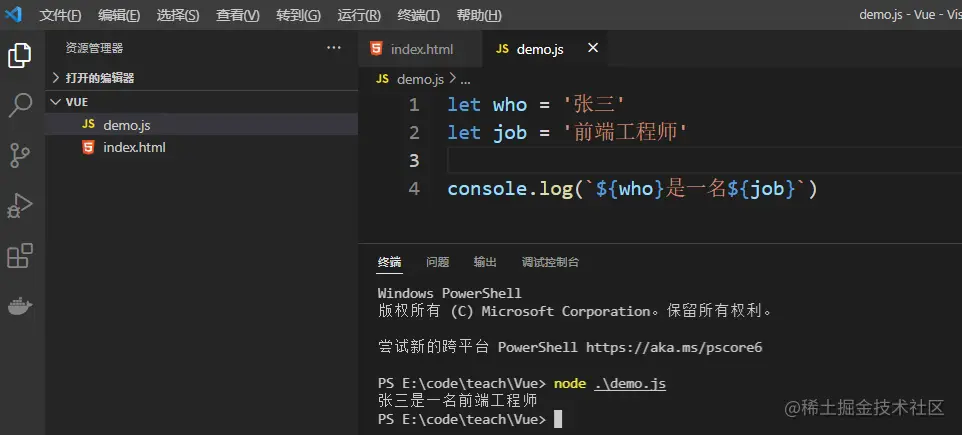This screenshot has width=962, height=435.
Task: Open the https://aka.ms/pscore6 link in terminal
Action: tap(674, 347)
